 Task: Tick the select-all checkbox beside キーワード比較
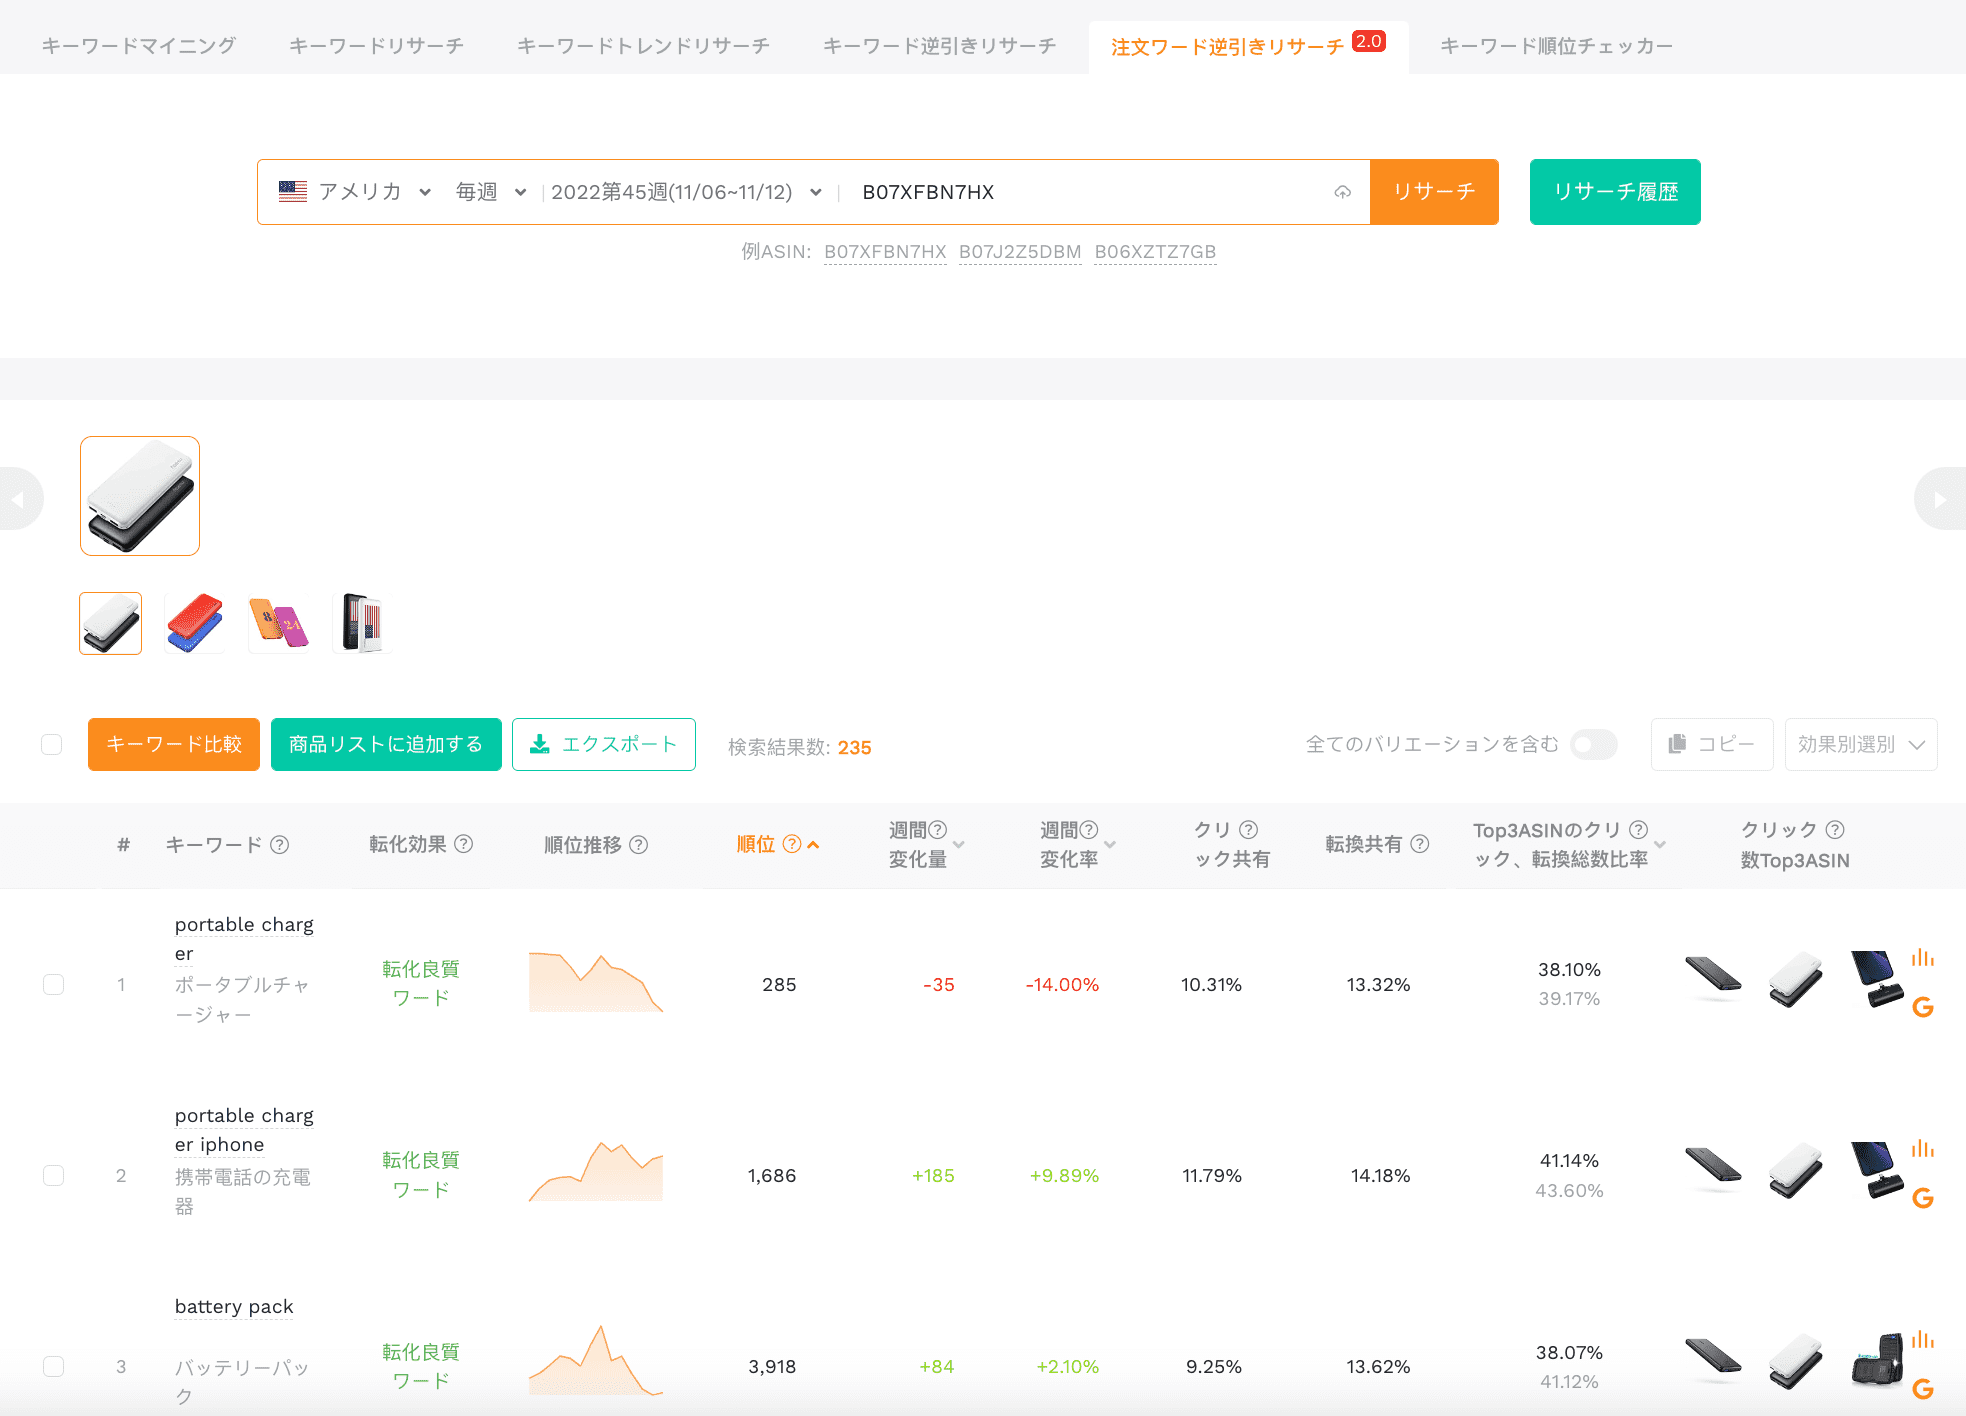[52, 744]
